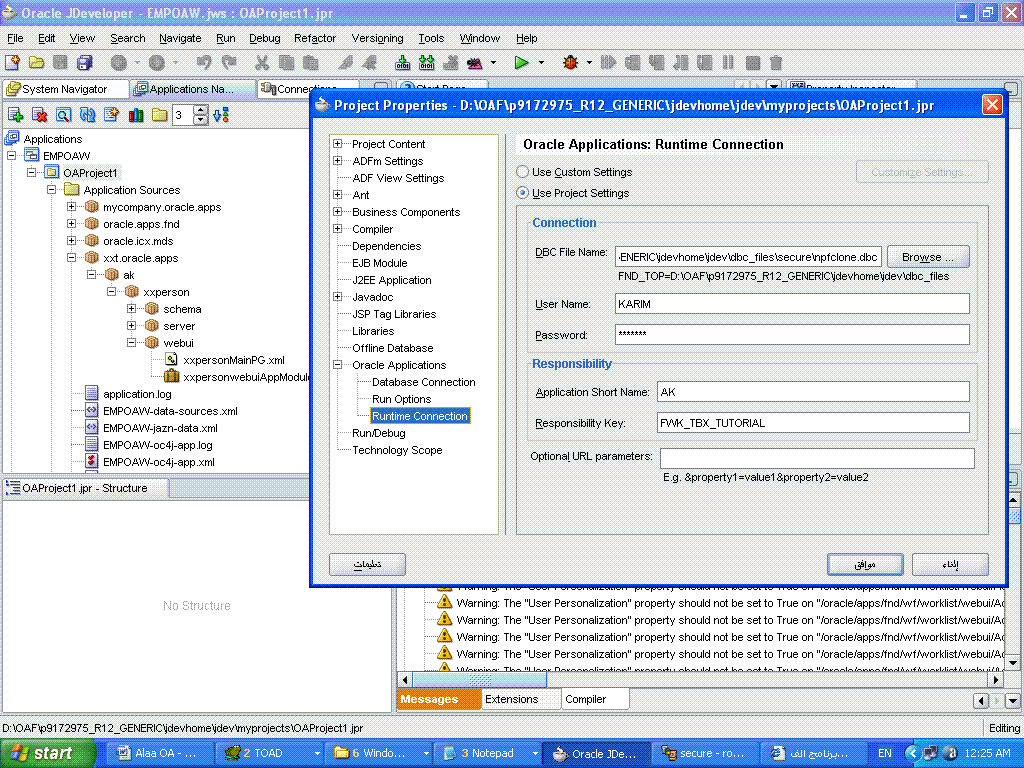Screen dimensions: 1024x768
Task: Start debugging with the red ladybug icon
Action: pyautogui.click(x=570, y=63)
